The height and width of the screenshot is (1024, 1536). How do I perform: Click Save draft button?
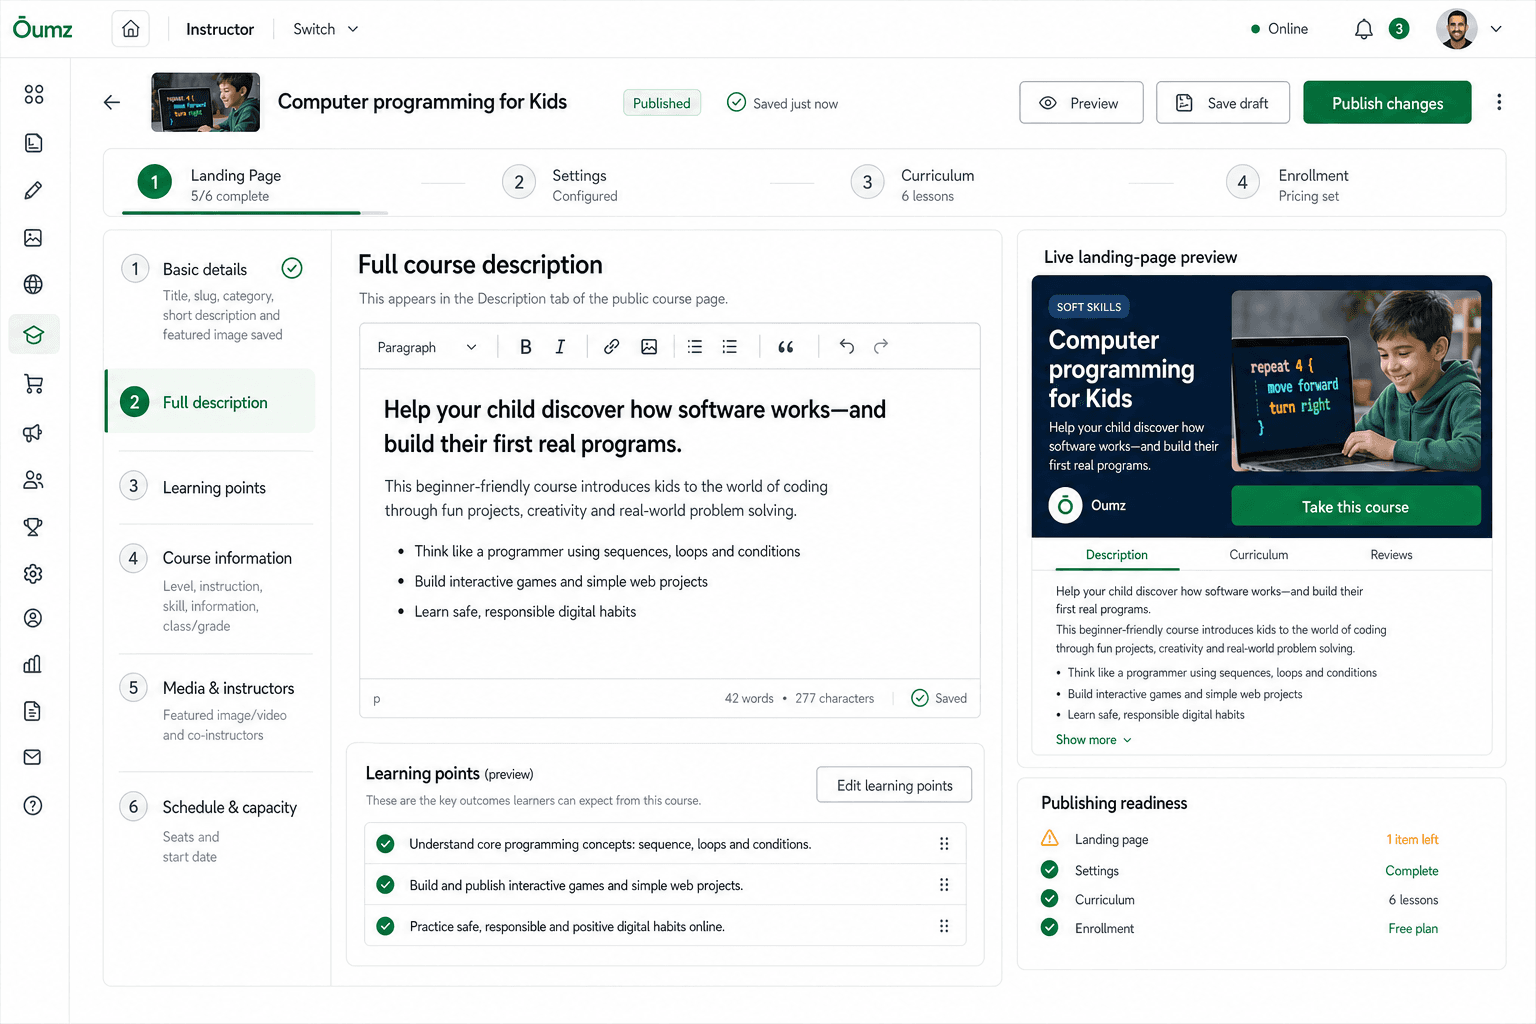coord(1223,103)
